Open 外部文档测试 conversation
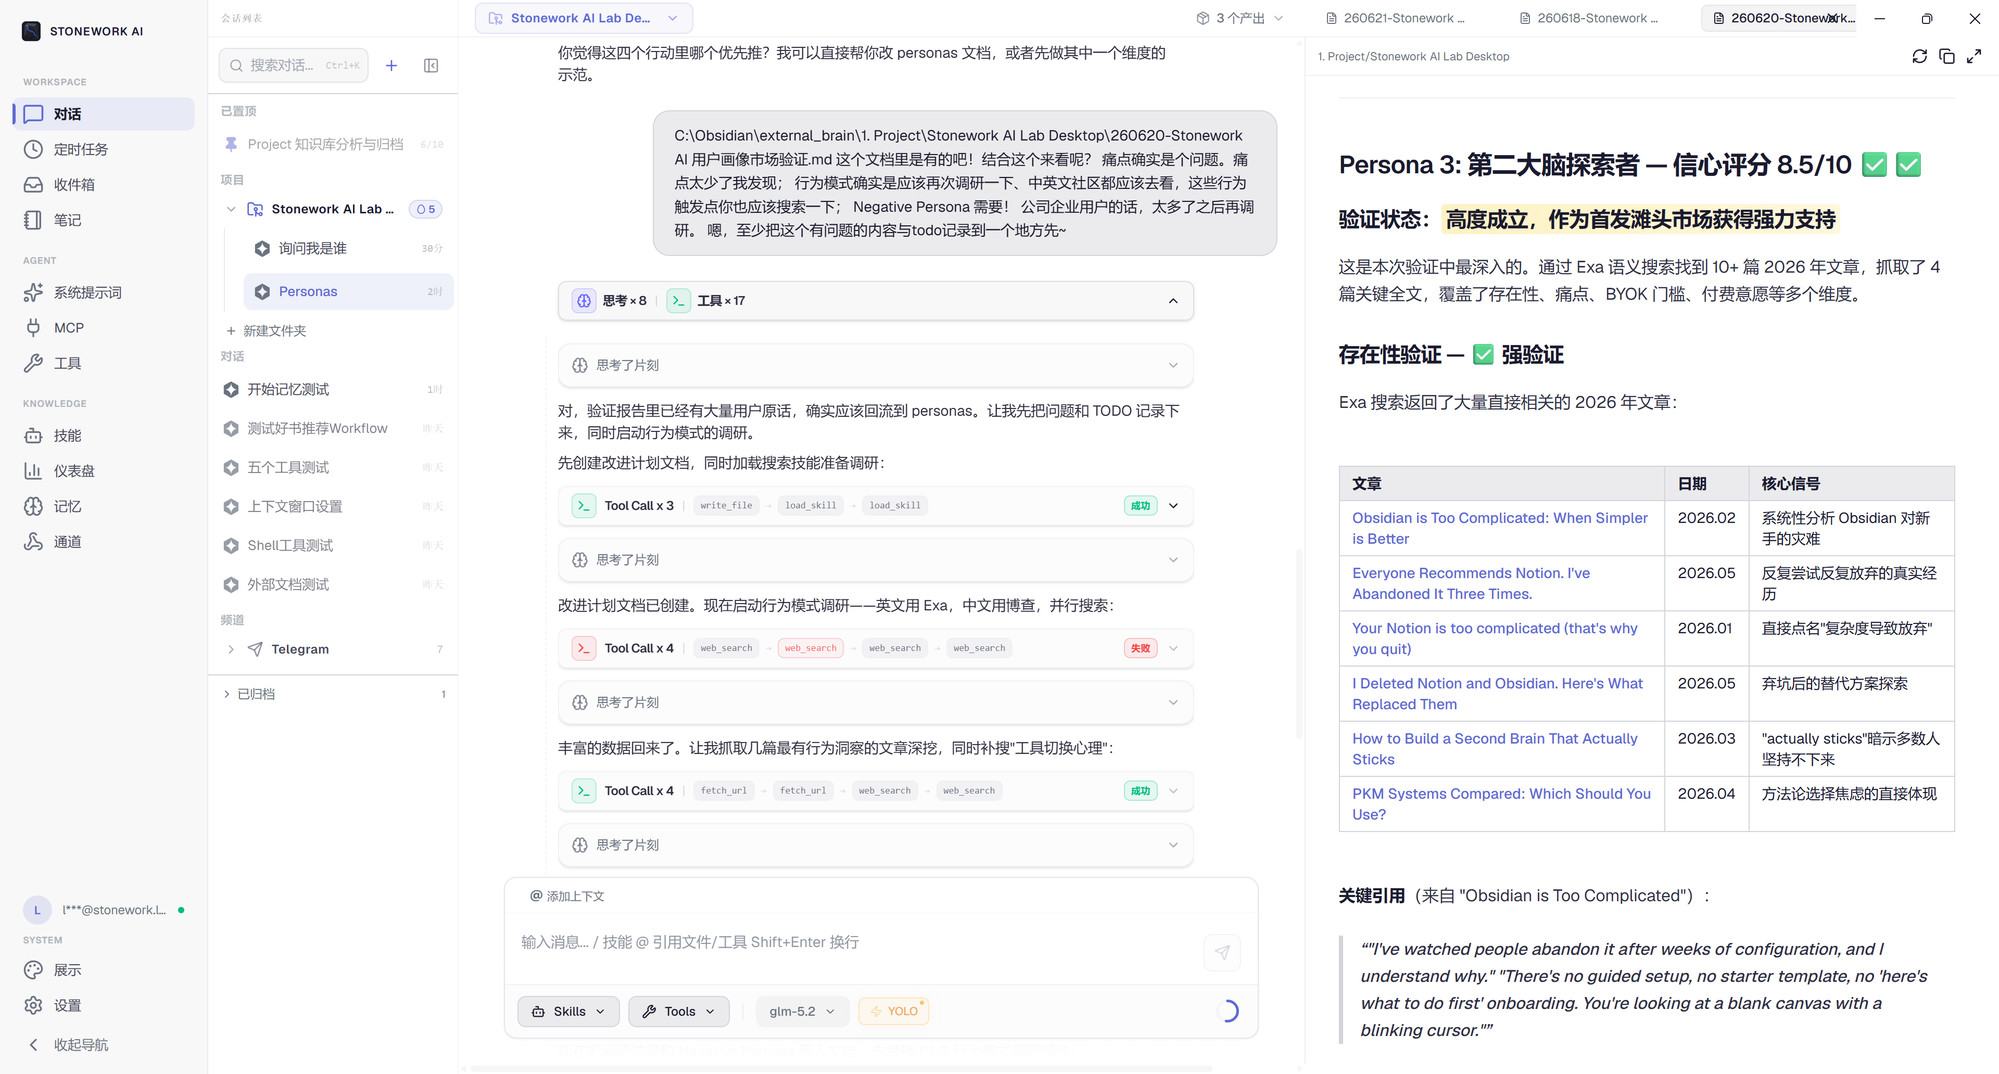Viewport: 1999px width, 1074px height. coord(333,584)
